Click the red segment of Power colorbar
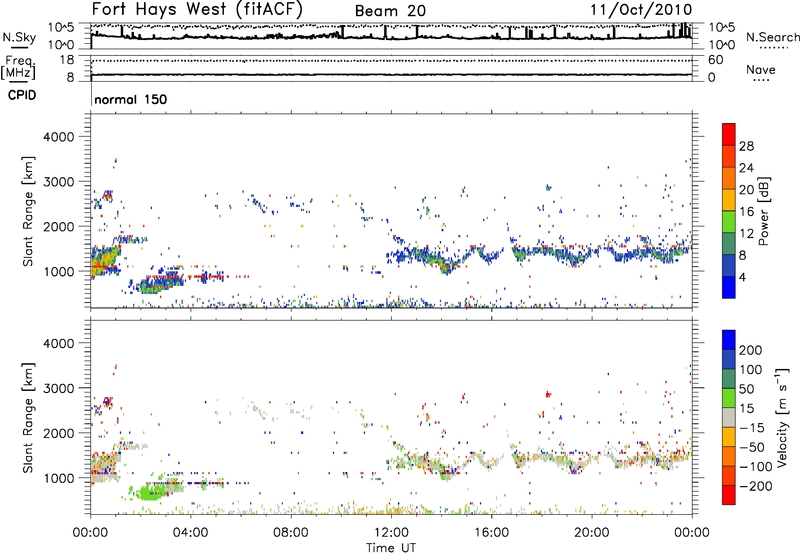Viewport: 800px width, 554px height. pos(729,134)
